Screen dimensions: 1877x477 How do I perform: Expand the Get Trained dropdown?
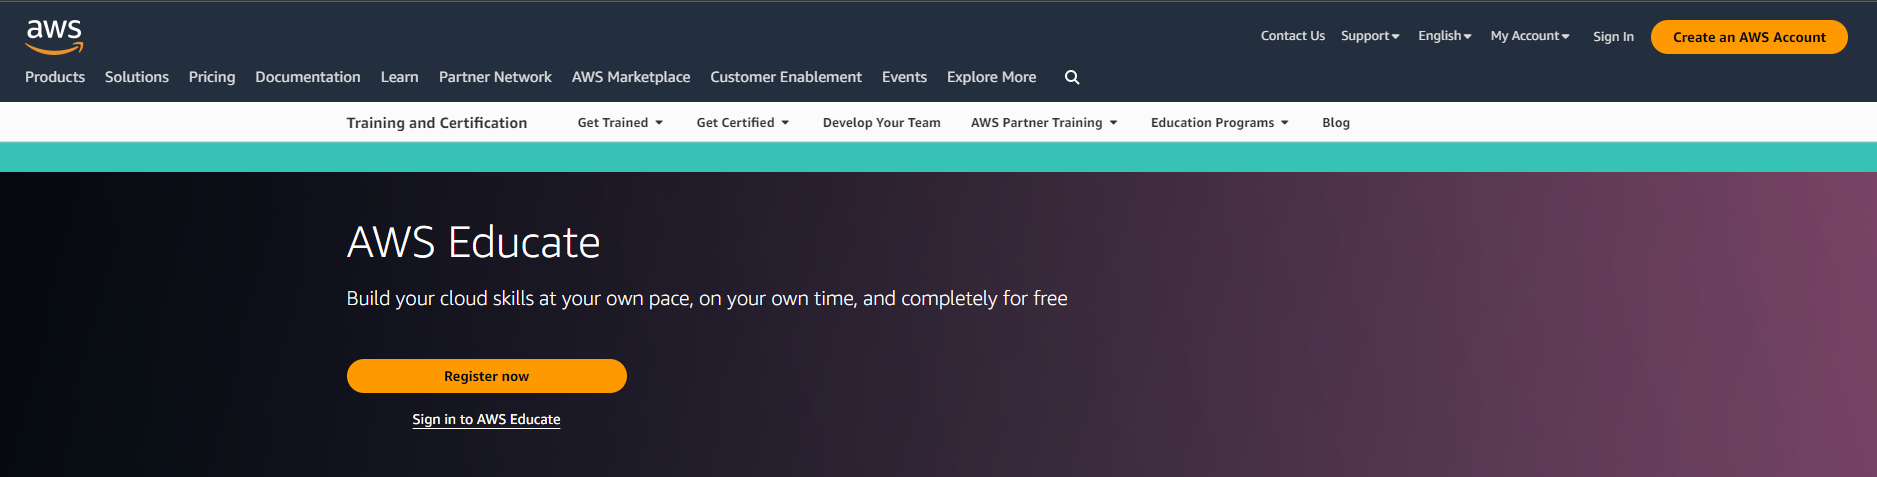pyautogui.click(x=620, y=123)
